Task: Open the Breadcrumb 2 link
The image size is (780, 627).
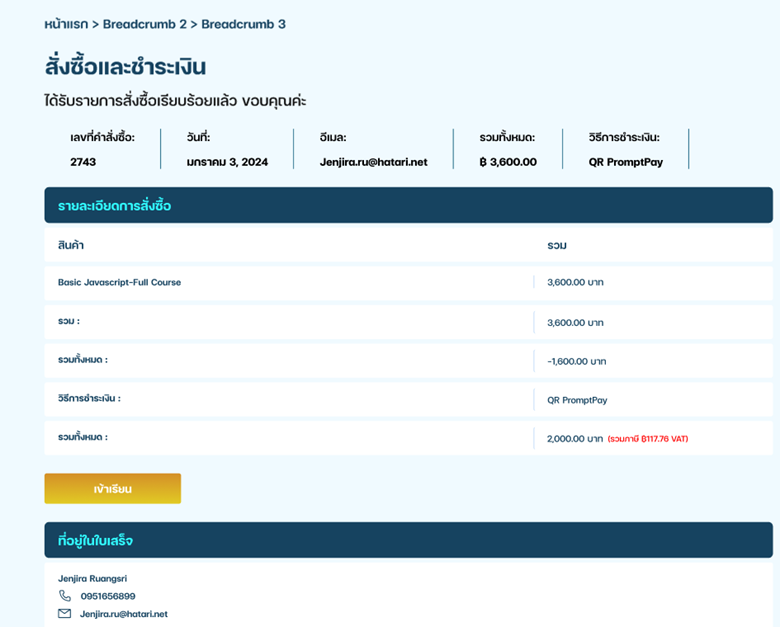Action: click(x=145, y=24)
